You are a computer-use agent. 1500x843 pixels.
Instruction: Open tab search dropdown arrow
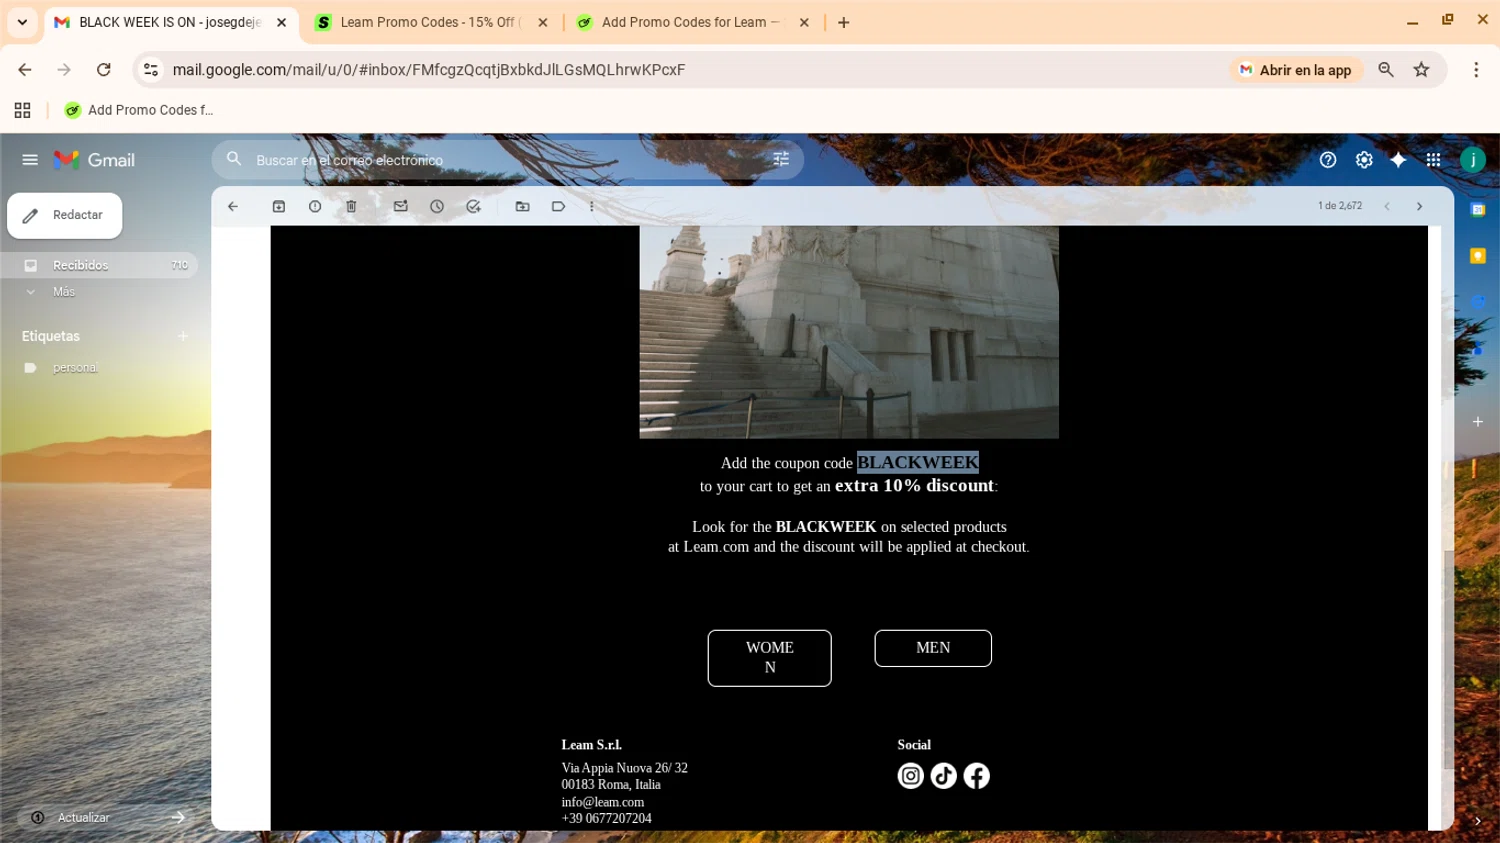coord(22,22)
